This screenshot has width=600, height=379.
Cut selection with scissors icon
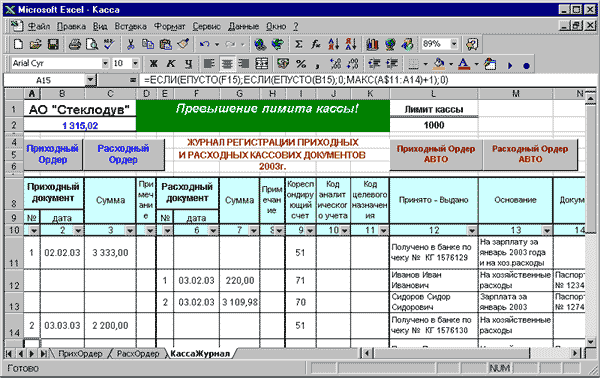click(x=130, y=44)
